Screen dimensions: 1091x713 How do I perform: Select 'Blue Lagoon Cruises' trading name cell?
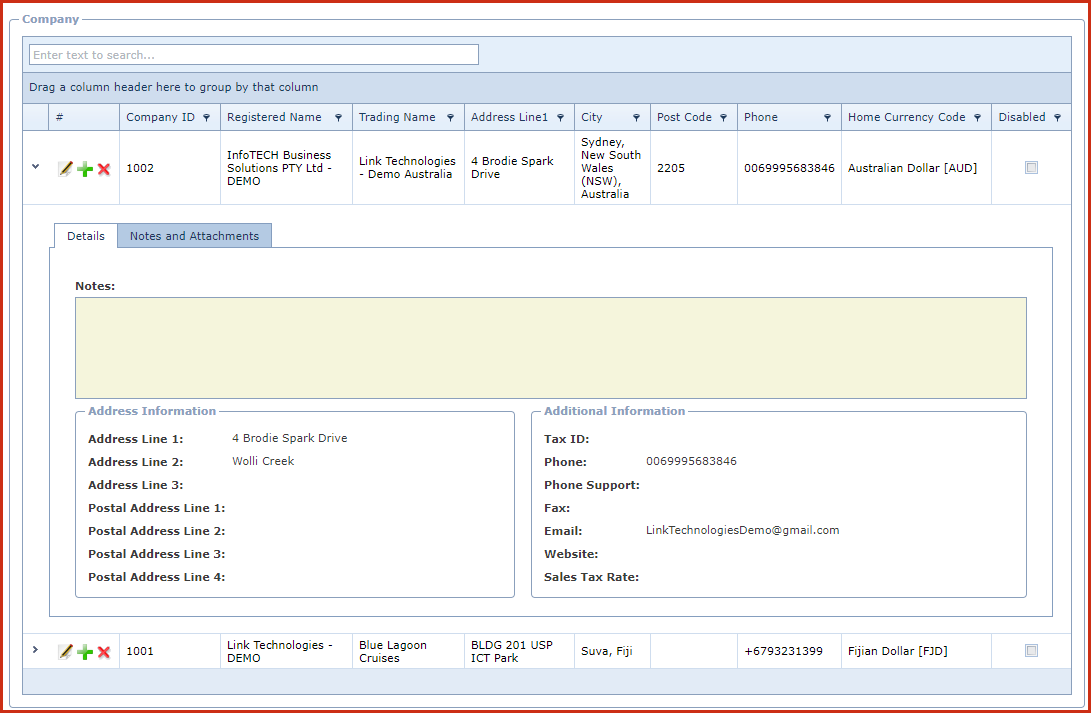click(408, 651)
